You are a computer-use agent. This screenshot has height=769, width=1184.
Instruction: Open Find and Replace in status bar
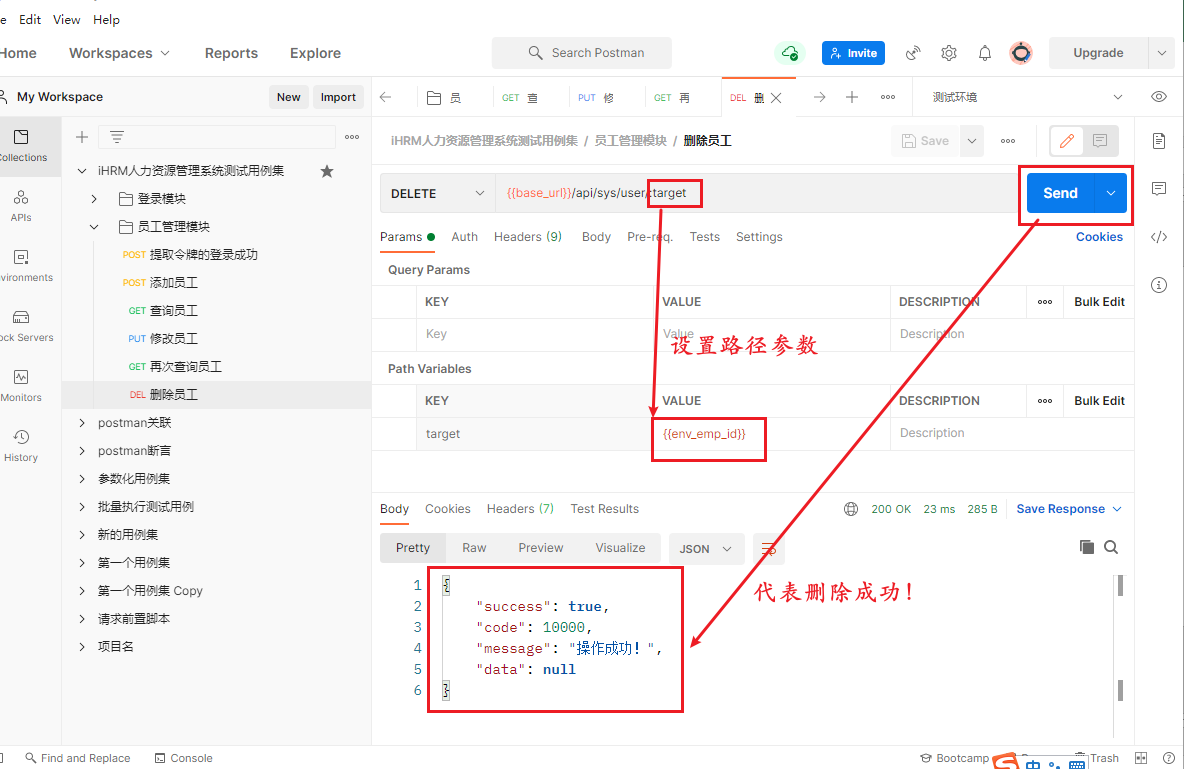(78, 758)
